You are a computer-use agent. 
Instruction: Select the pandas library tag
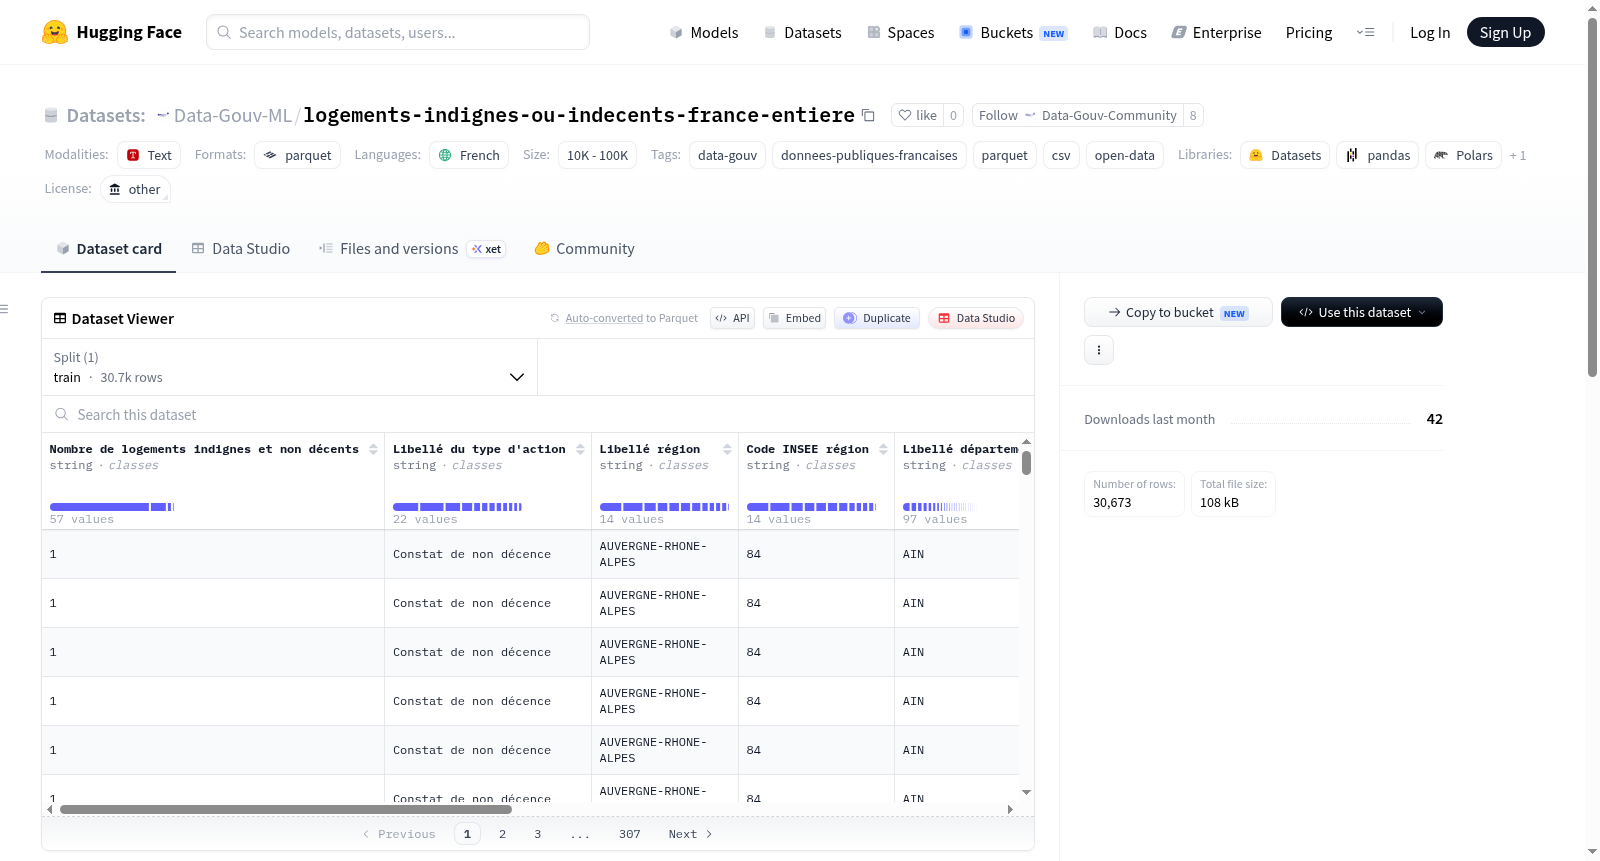pyautogui.click(x=1377, y=155)
